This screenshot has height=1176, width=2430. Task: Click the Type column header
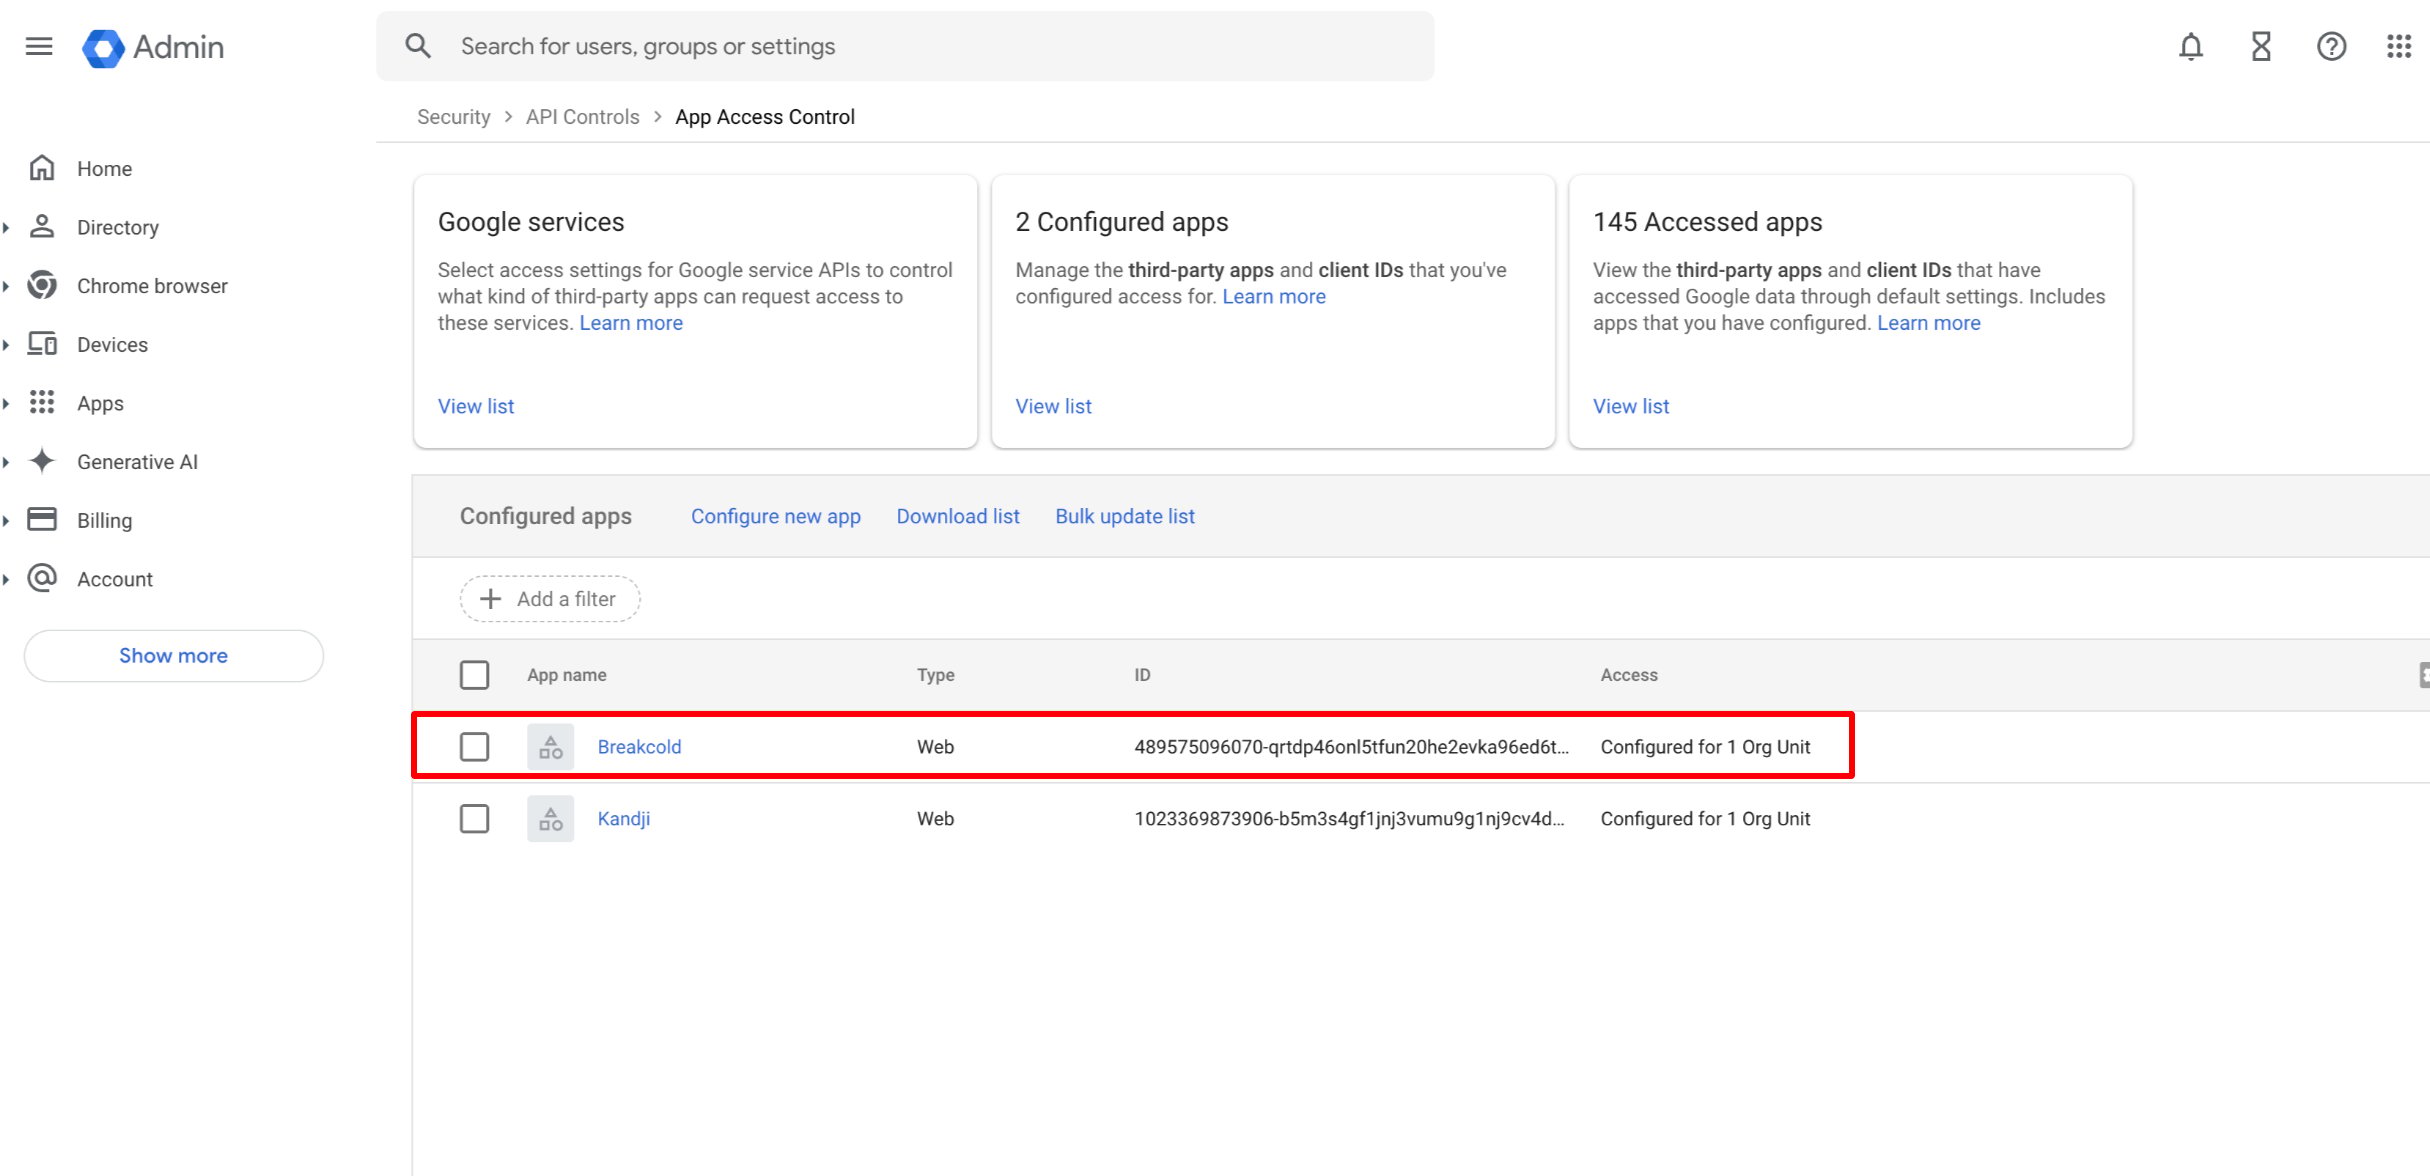coord(935,675)
